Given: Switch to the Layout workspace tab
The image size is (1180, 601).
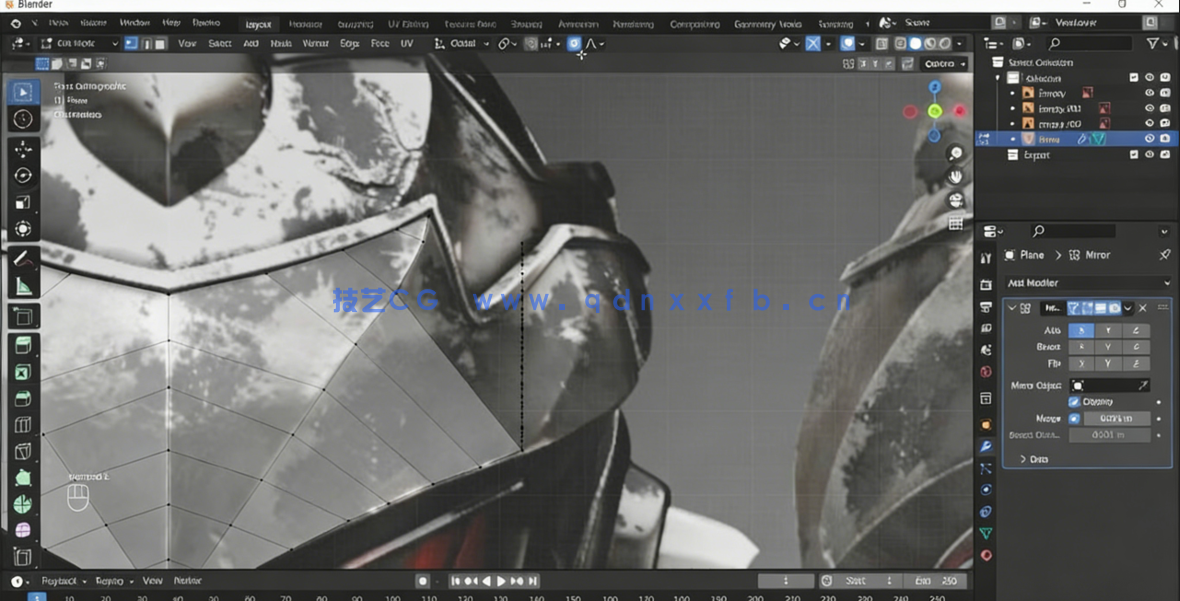Looking at the screenshot, I should click(x=258, y=23).
